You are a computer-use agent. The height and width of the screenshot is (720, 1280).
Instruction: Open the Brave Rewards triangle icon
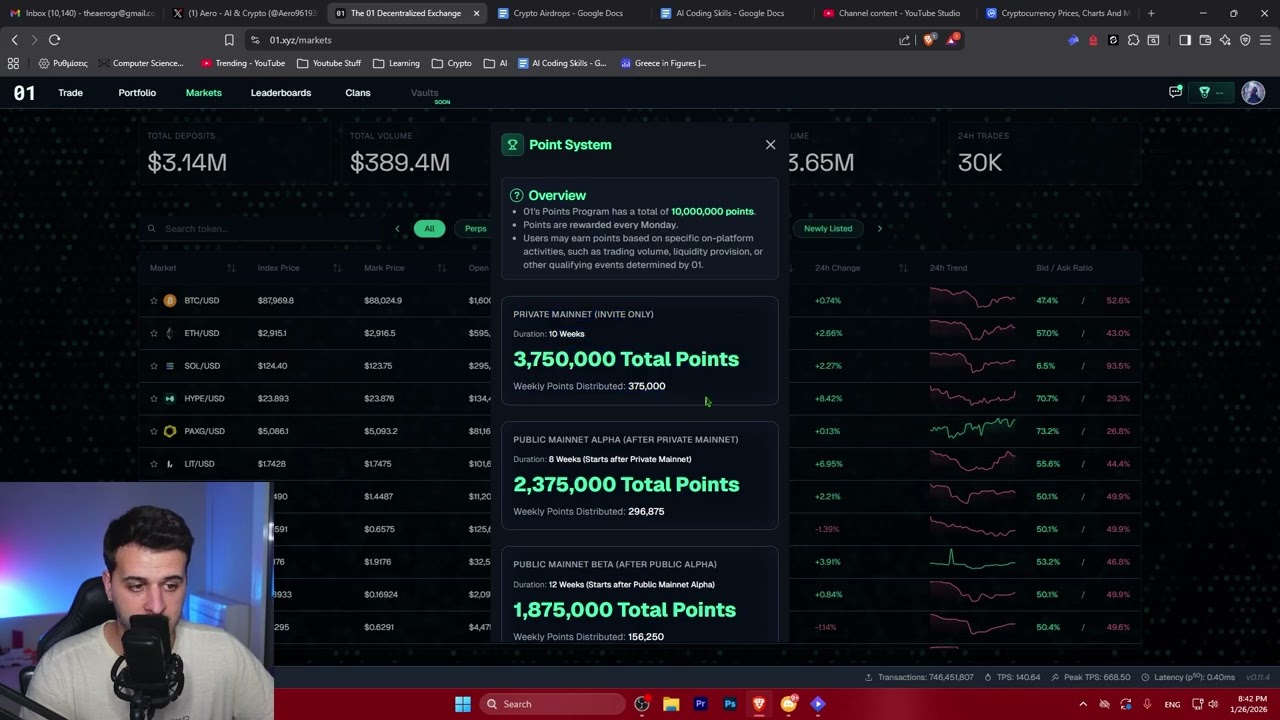951,40
